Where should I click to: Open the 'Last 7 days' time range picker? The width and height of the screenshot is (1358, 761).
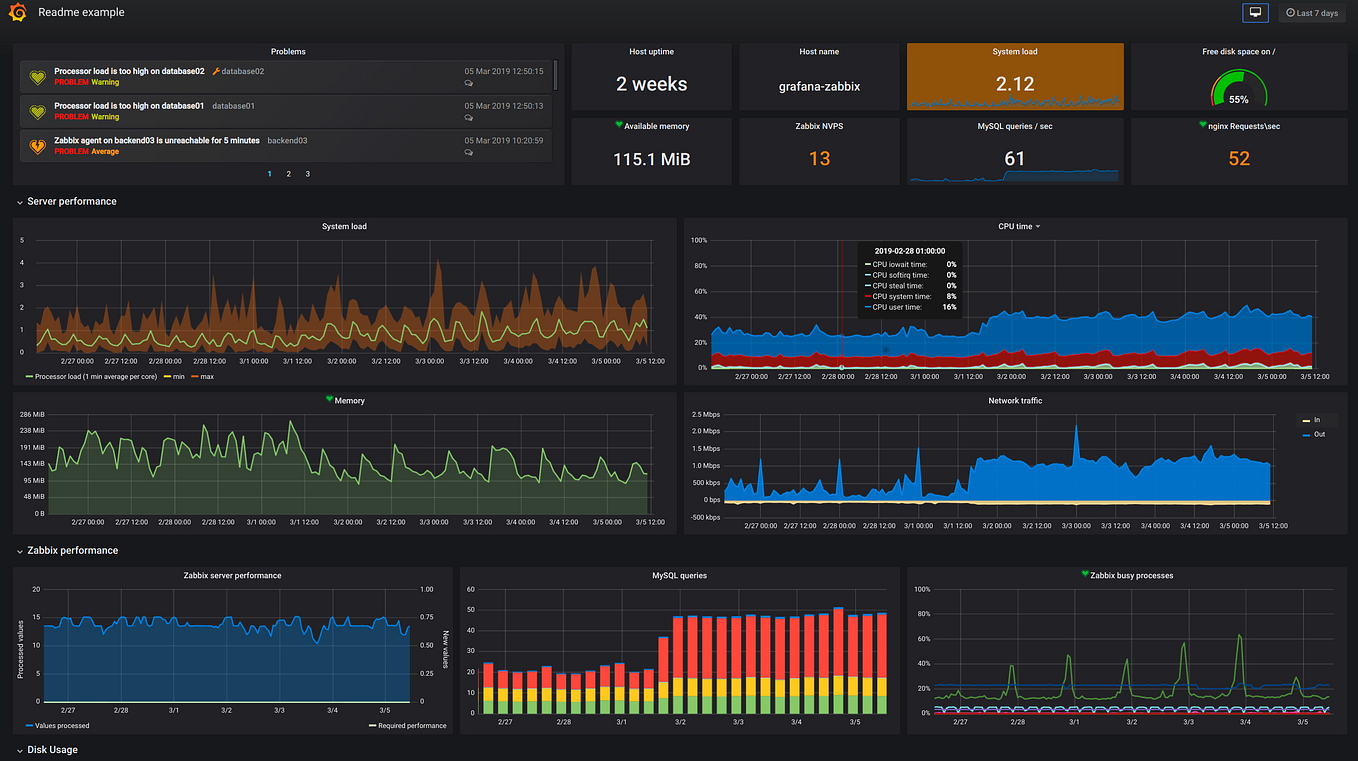pos(1311,13)
